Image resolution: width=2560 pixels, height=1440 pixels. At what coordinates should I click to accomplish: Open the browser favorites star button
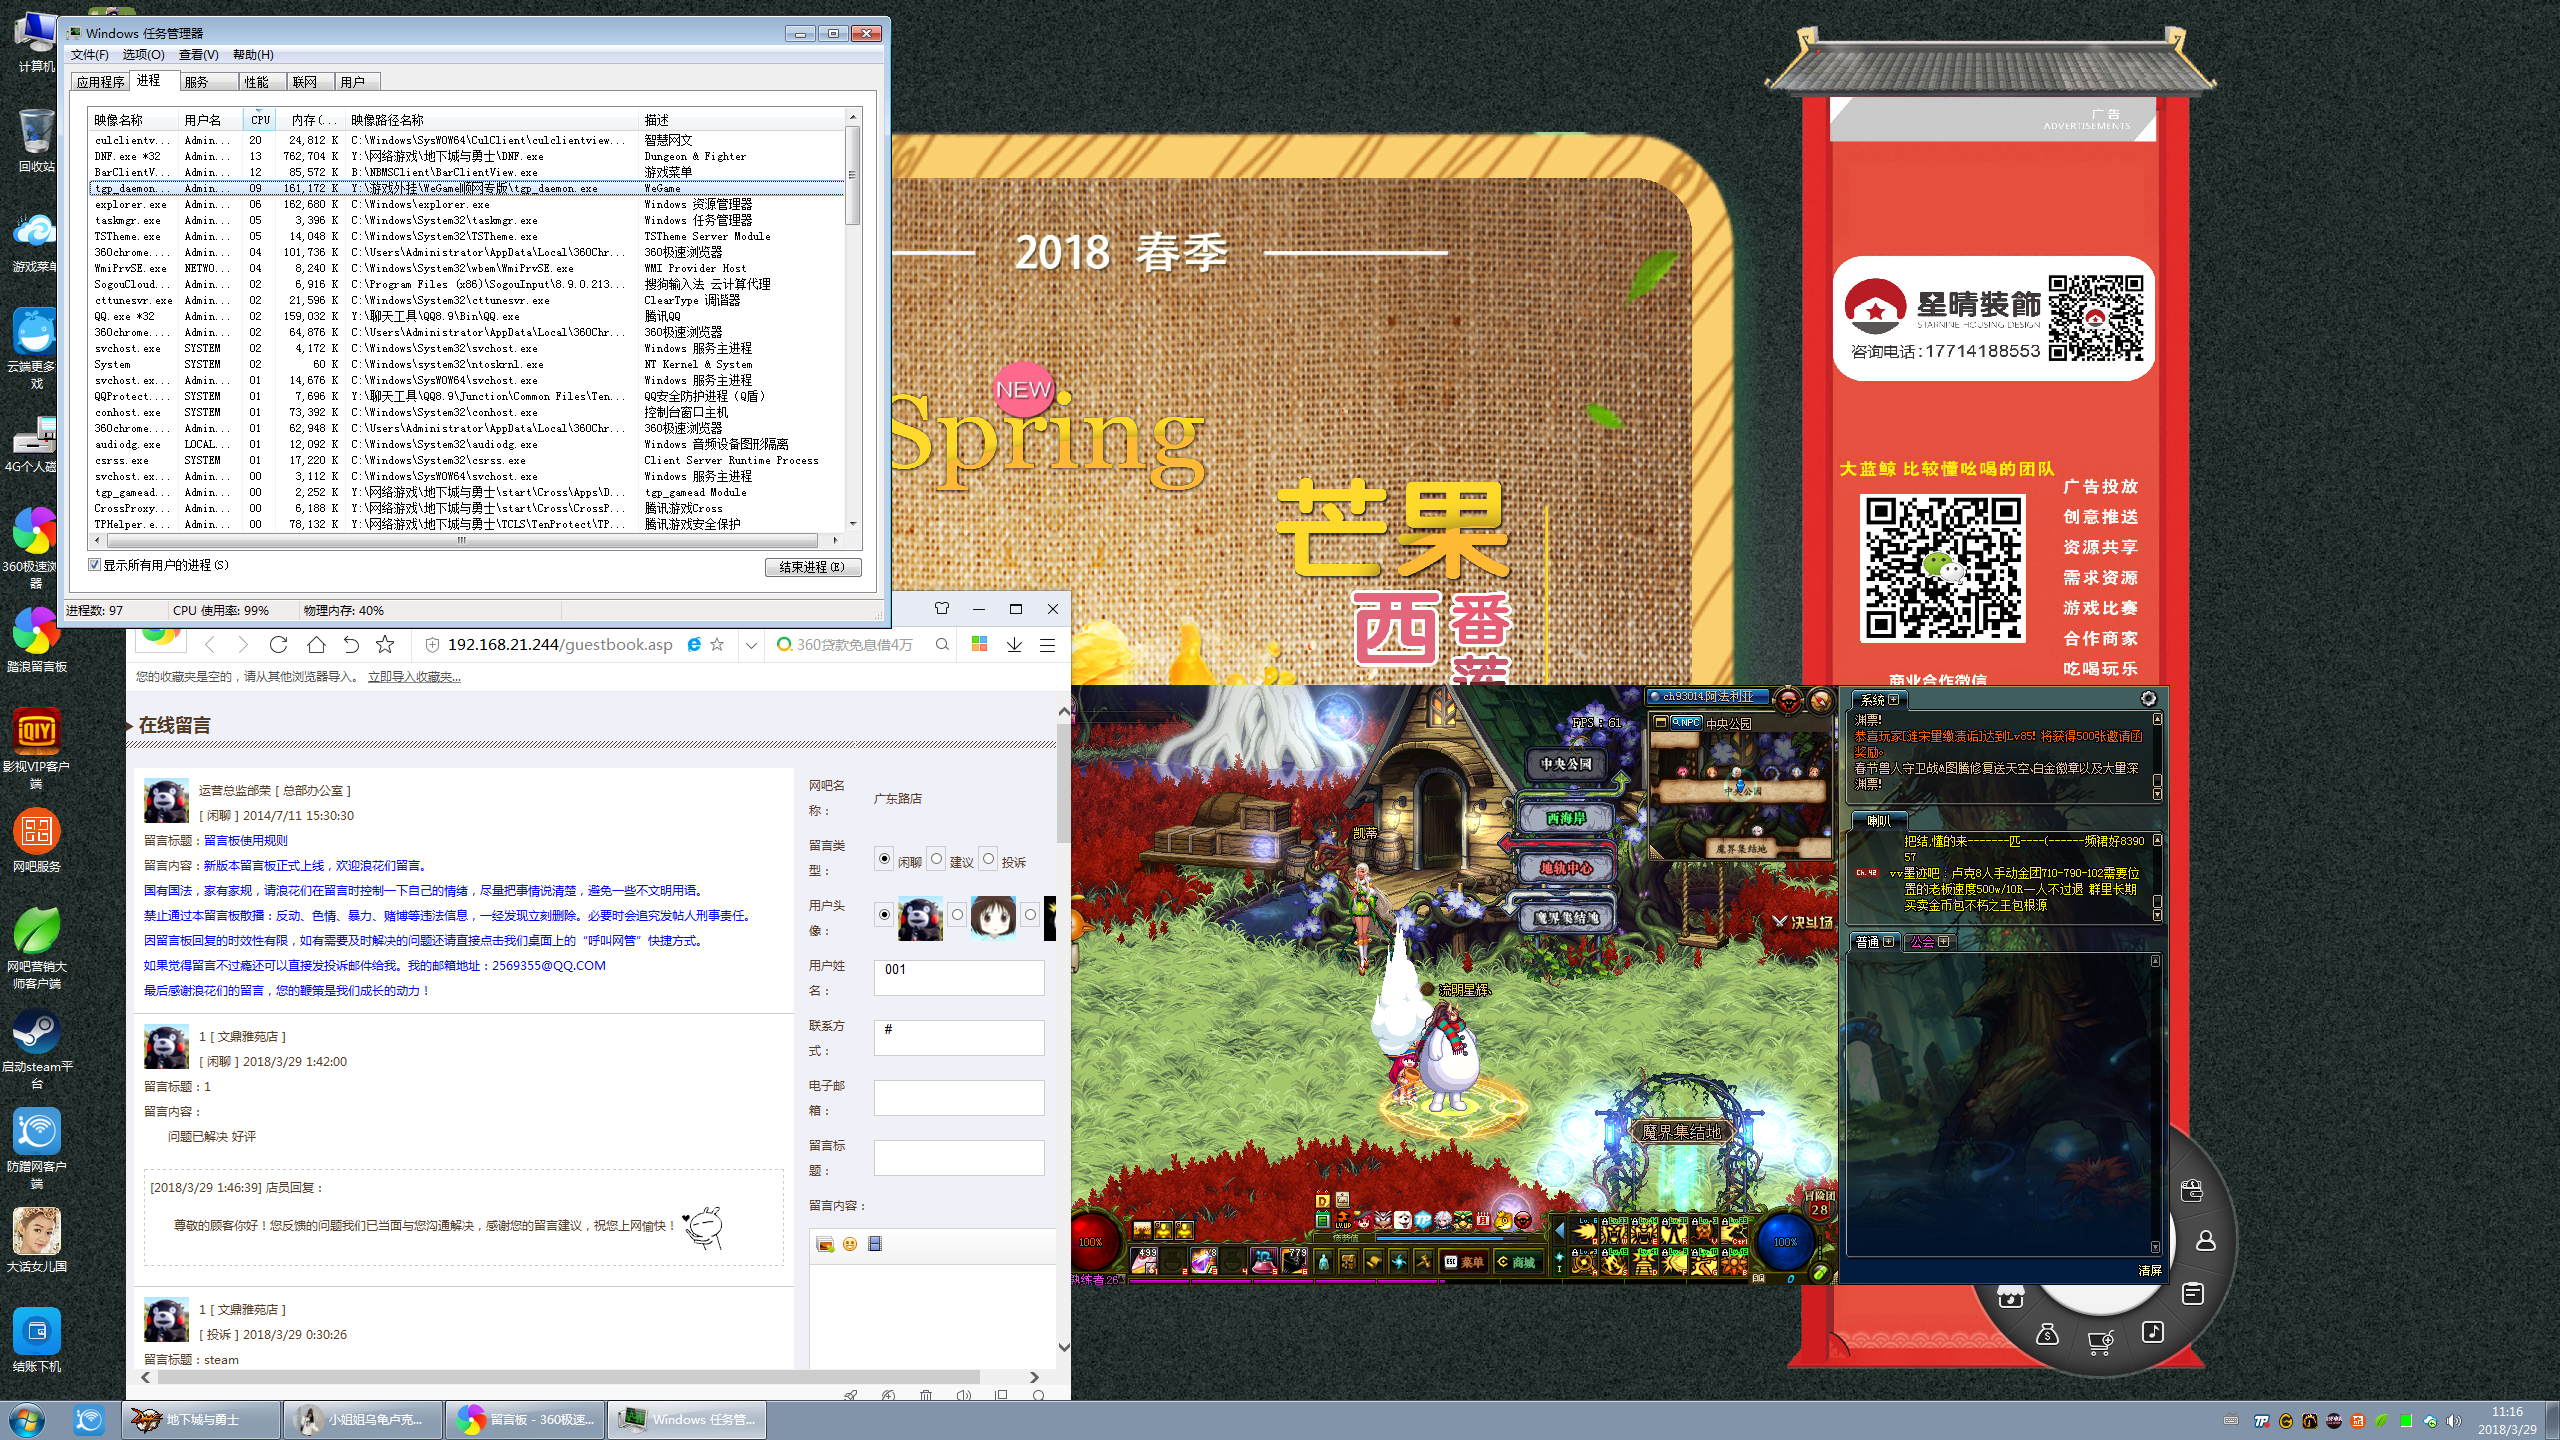[x=385, y=645]
